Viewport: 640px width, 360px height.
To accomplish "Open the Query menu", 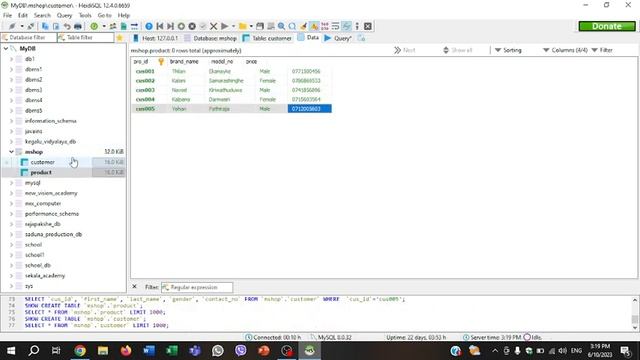I will click(64, 15).
